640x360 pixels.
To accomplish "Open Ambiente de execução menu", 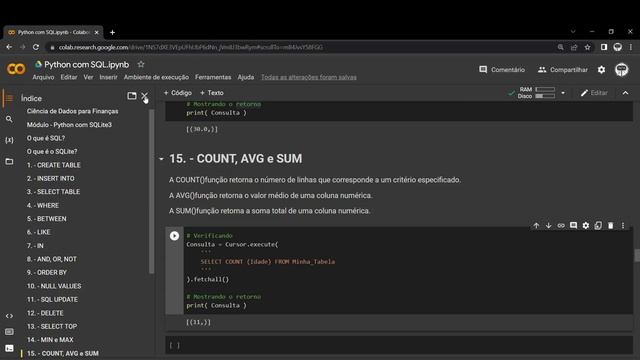I will pyautogui.click(x=156, y=77).
